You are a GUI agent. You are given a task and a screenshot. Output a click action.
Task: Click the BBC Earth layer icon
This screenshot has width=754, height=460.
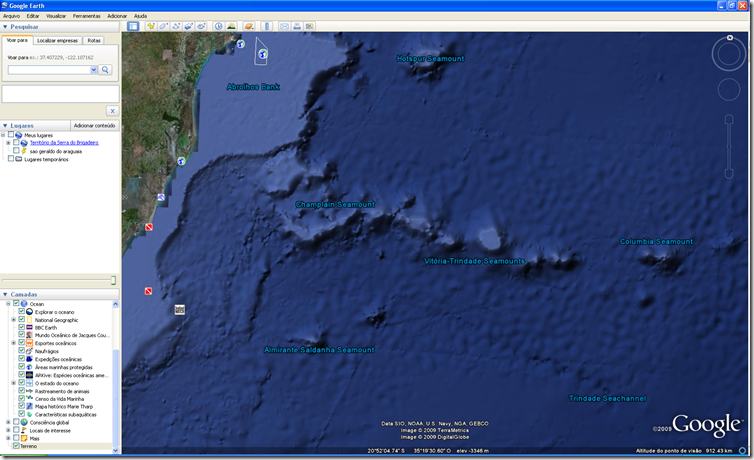[x=29, y=328]
